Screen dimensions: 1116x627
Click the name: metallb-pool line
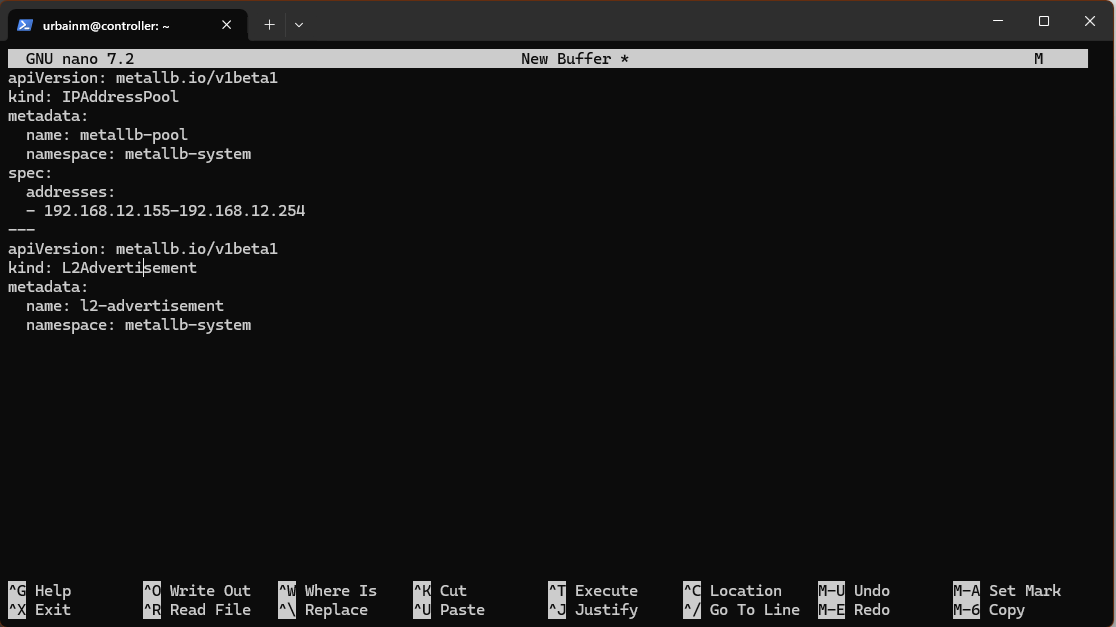(107, 135)
